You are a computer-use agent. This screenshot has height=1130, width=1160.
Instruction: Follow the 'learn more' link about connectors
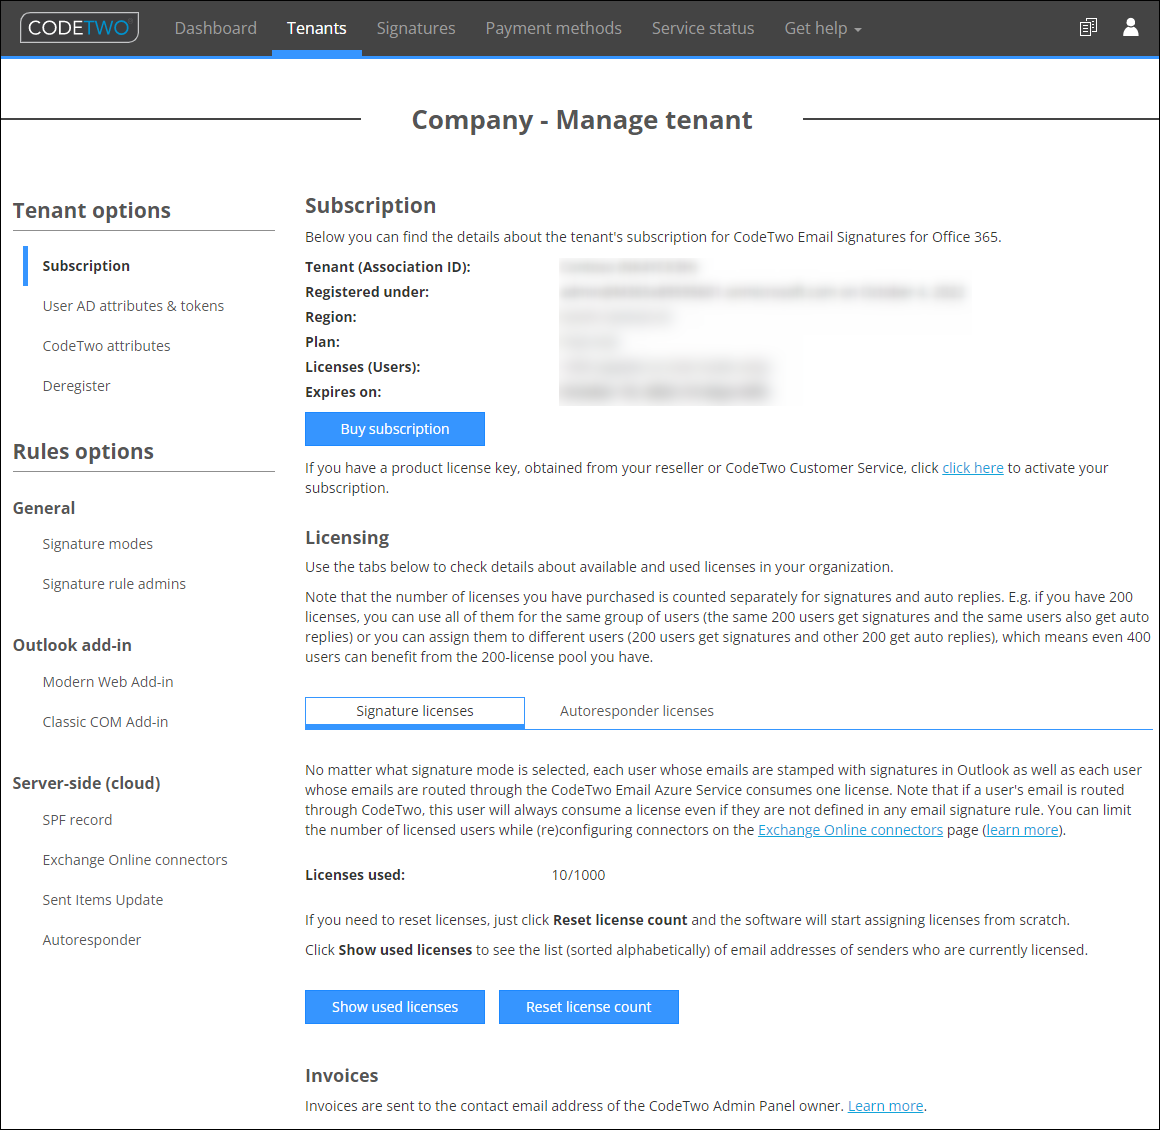(x=1022, y=830)
